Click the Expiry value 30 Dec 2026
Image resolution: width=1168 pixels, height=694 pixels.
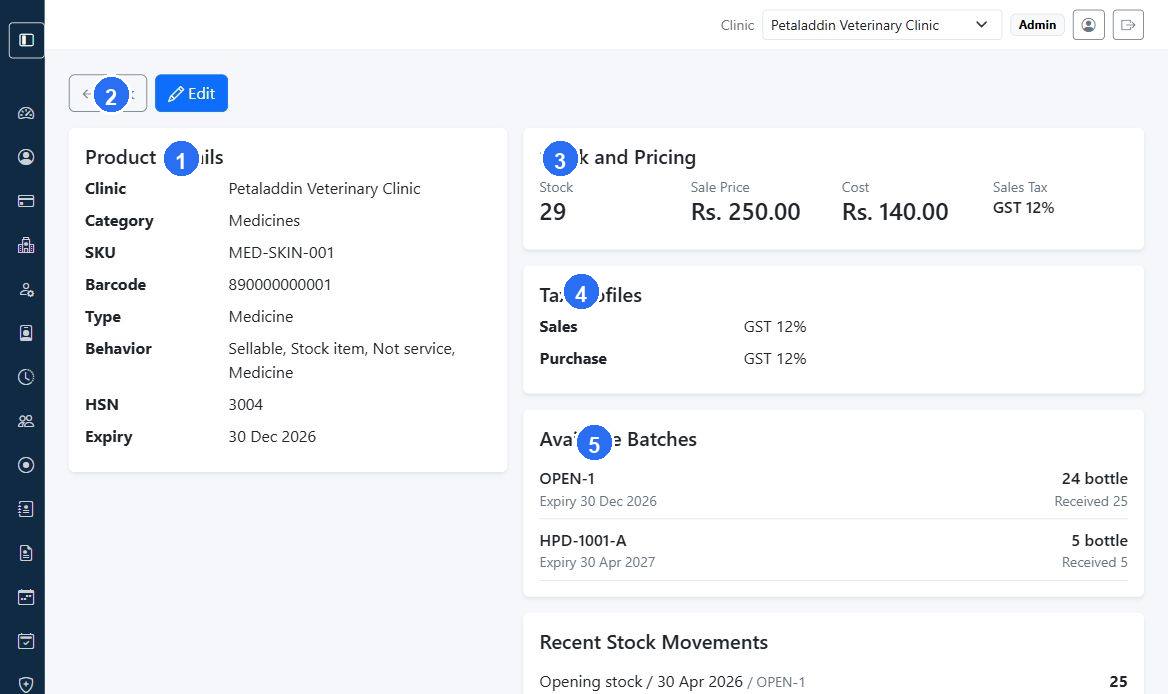click(x=272, y=436)
